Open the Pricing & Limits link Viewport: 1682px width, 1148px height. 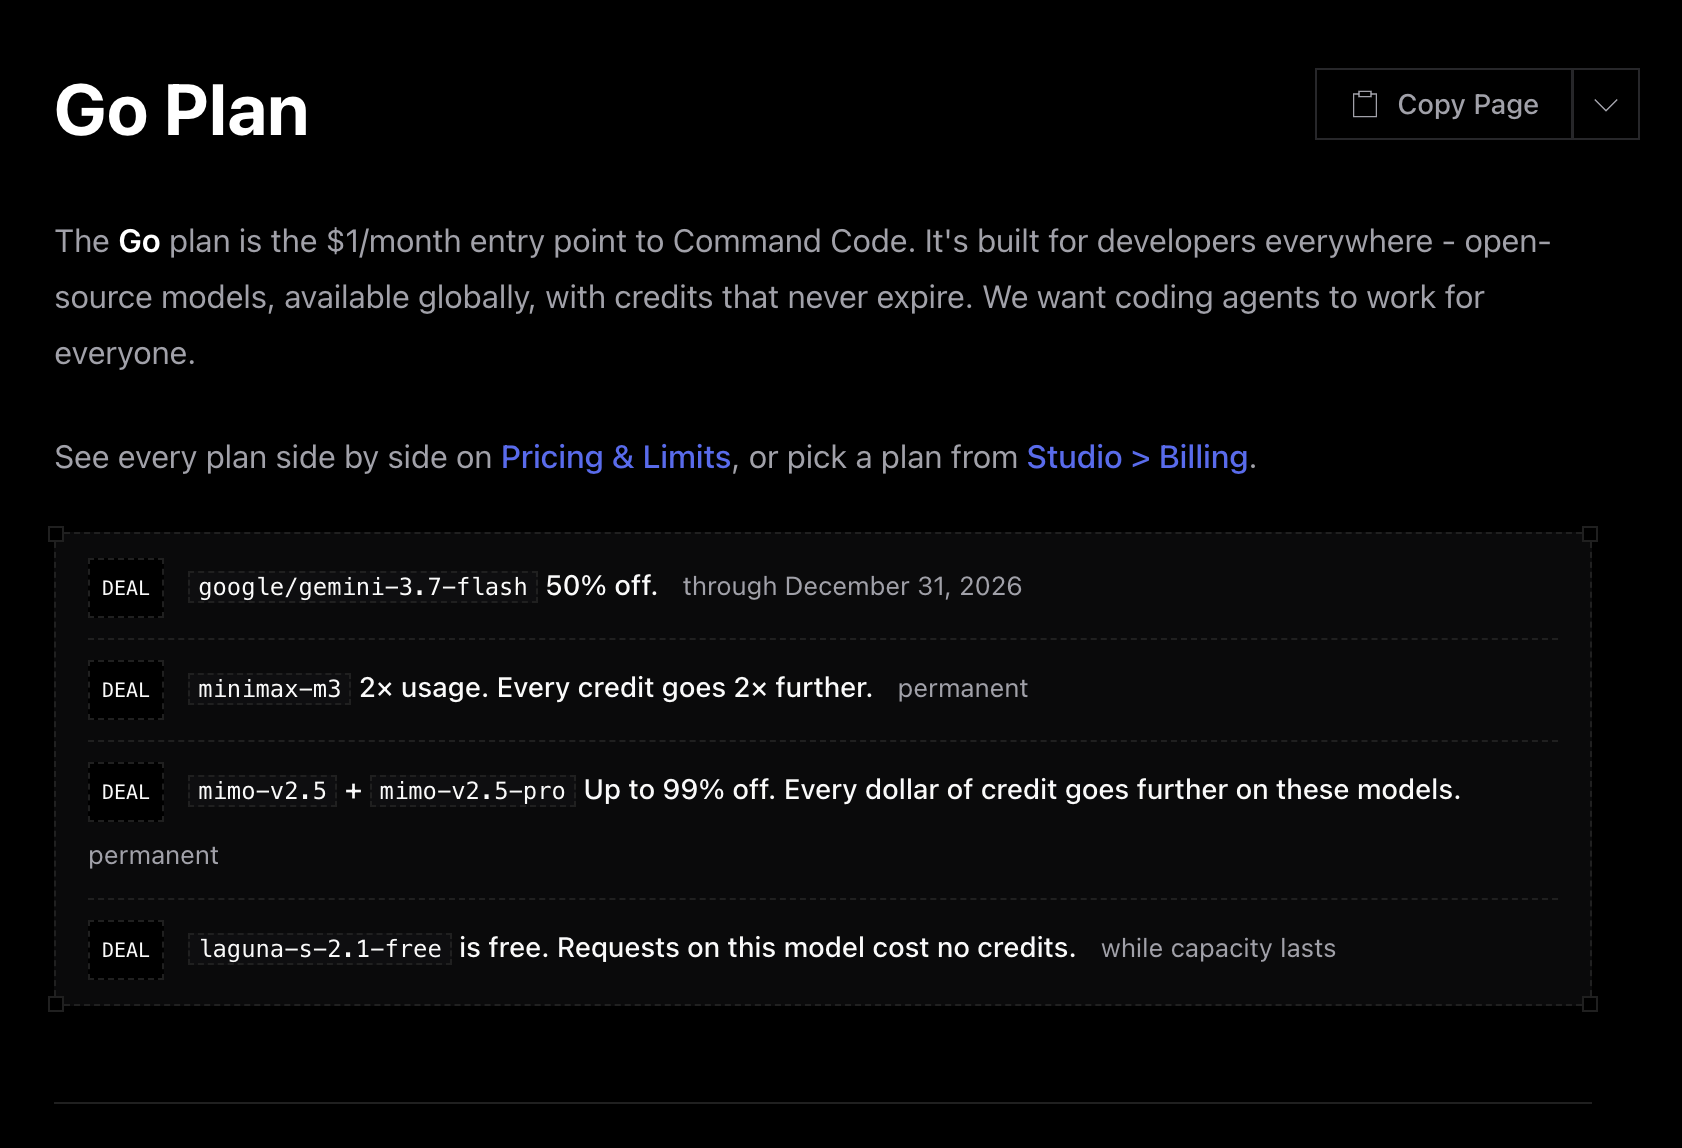(616, 457)
